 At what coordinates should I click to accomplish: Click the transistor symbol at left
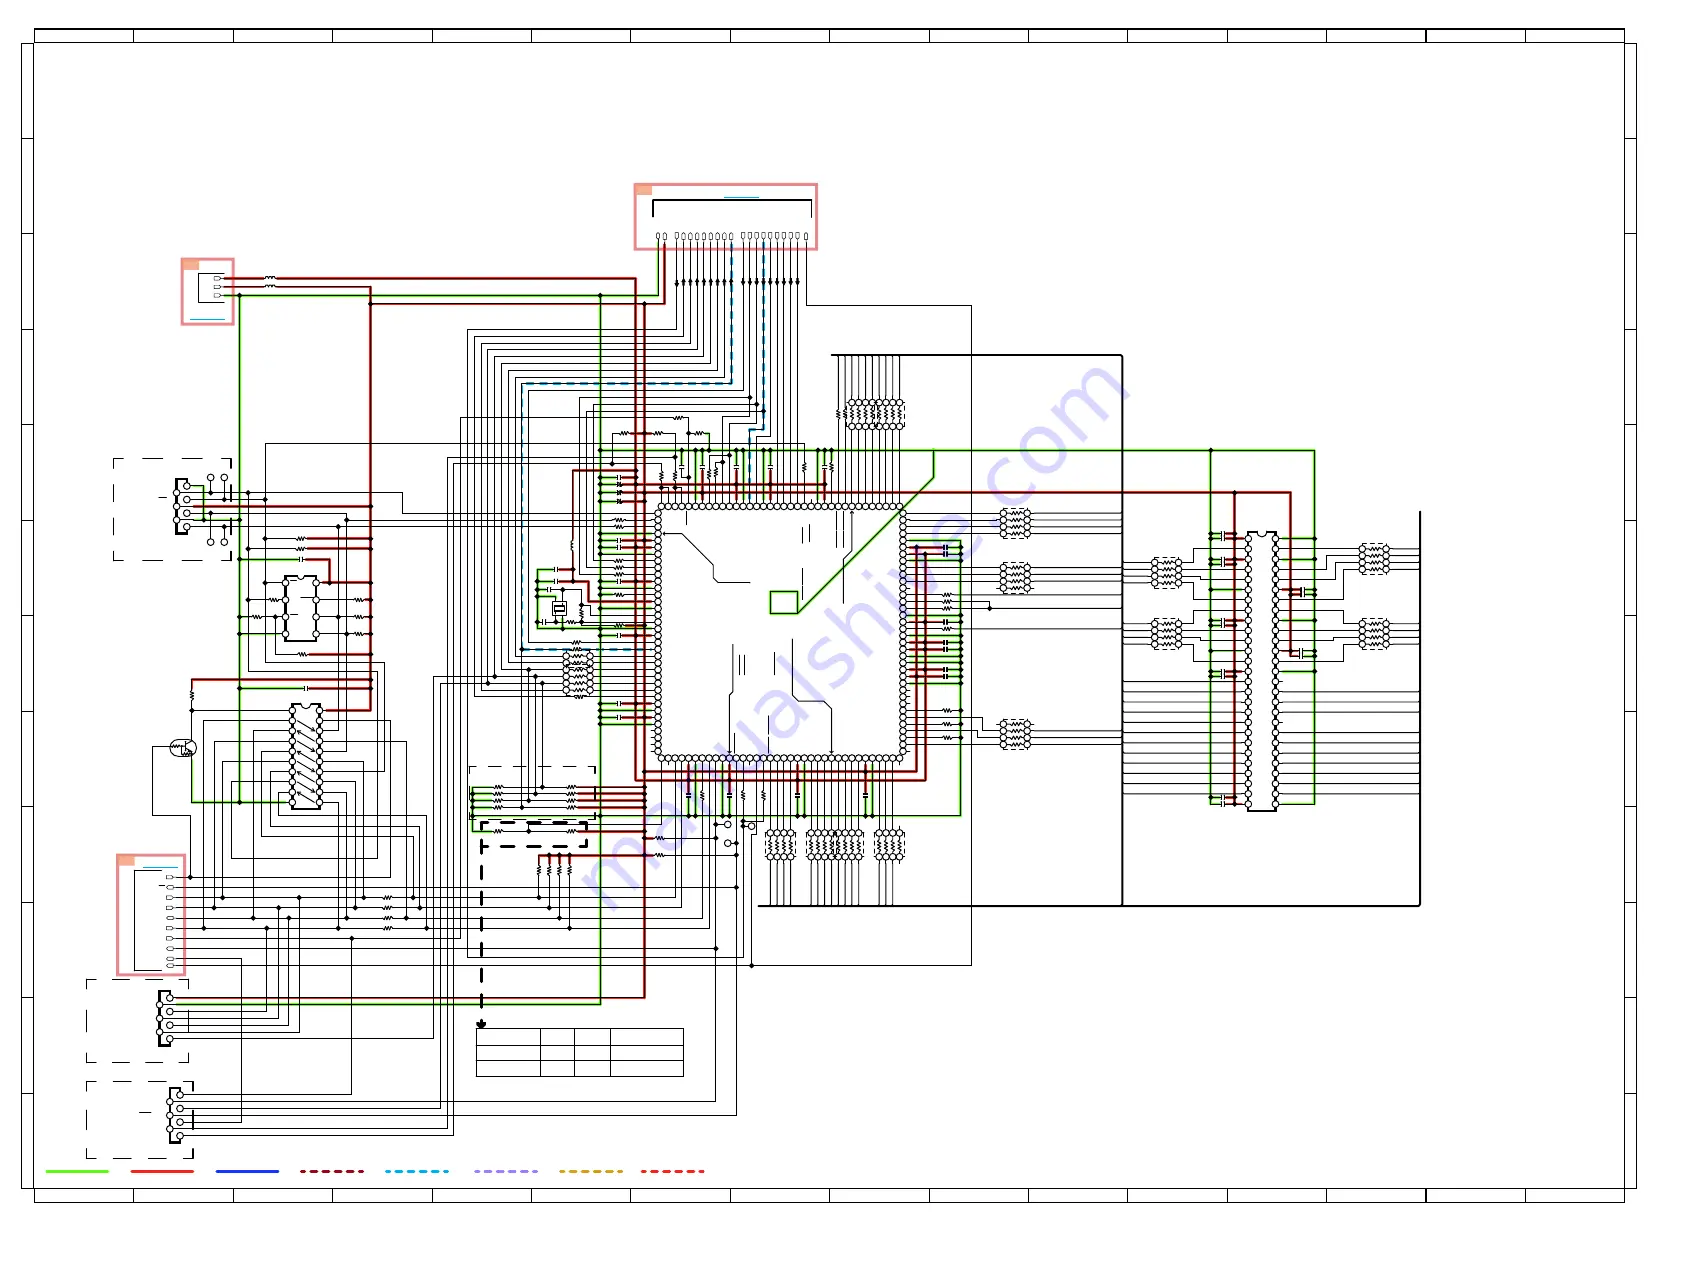click(183, 747)
